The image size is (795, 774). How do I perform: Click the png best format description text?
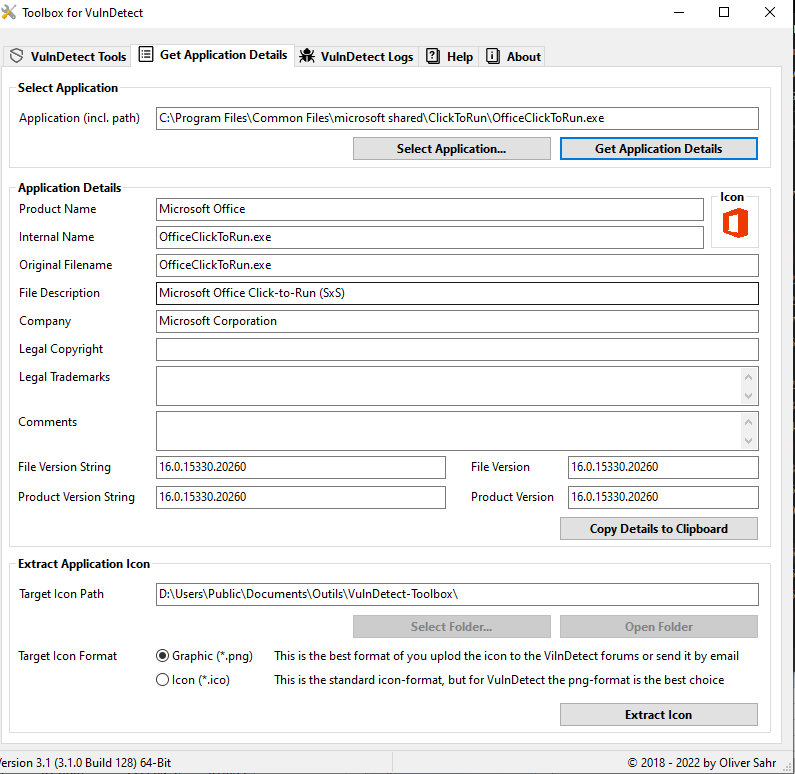pos(507,656)
